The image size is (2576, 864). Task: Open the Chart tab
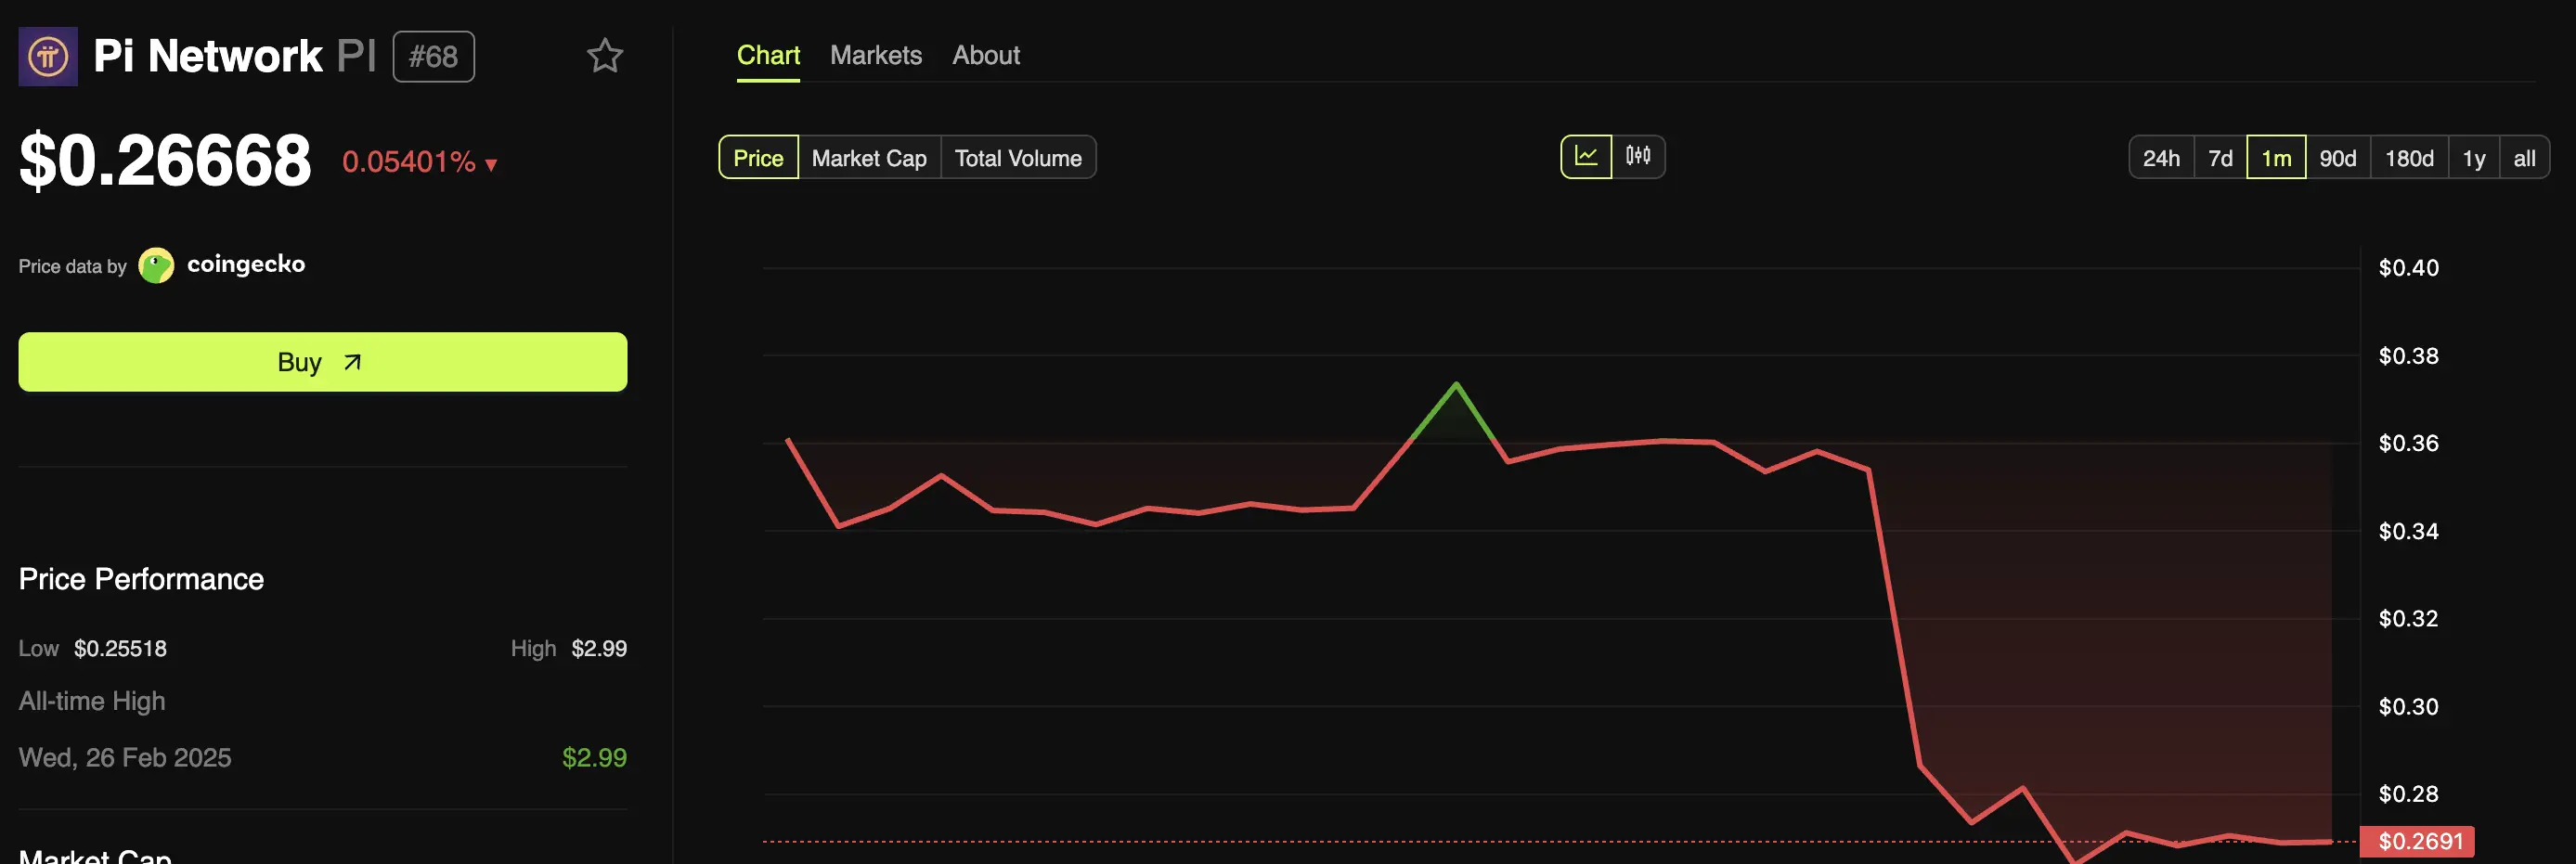pos(768,55)
